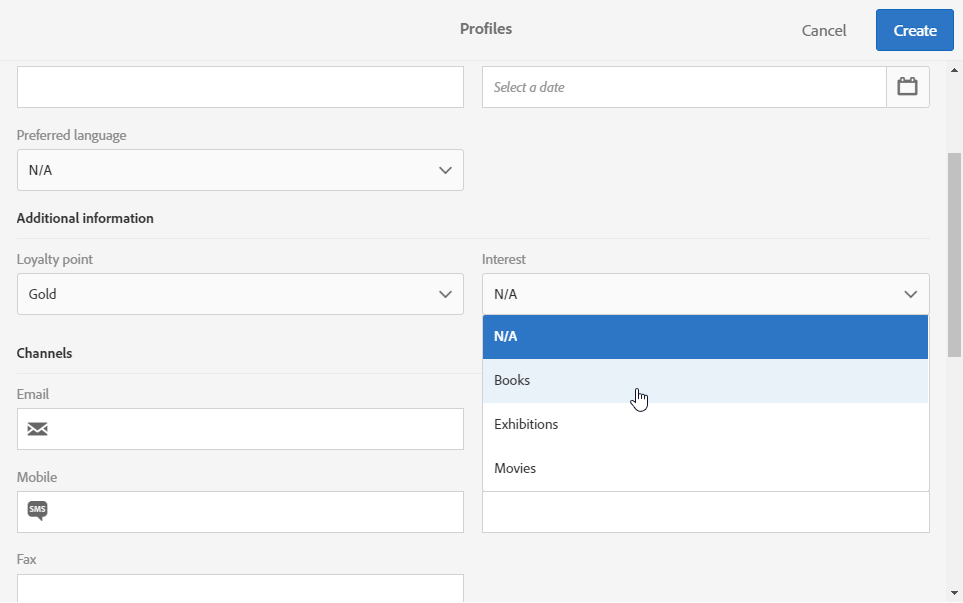This screenshot has height=603, width=963.
Task: Expand the Preferred language dropdown
Action: [x=240, y=170]
